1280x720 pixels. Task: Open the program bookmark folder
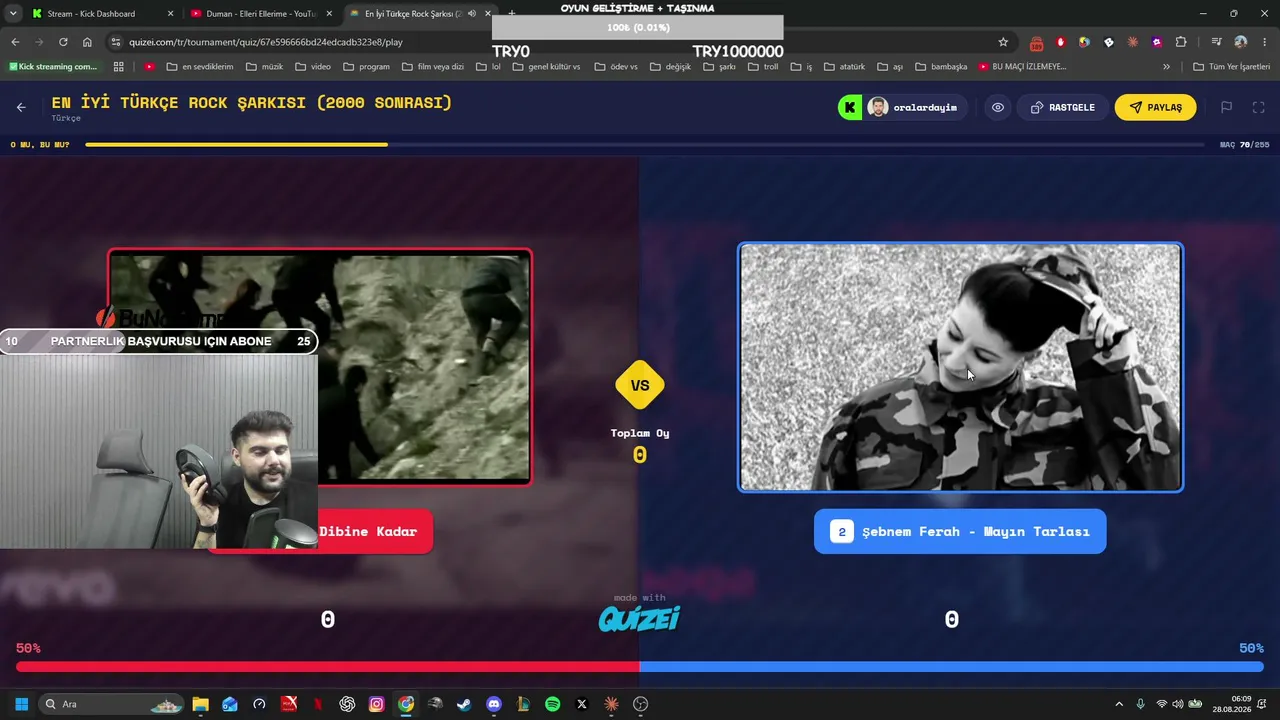(366, 67)
